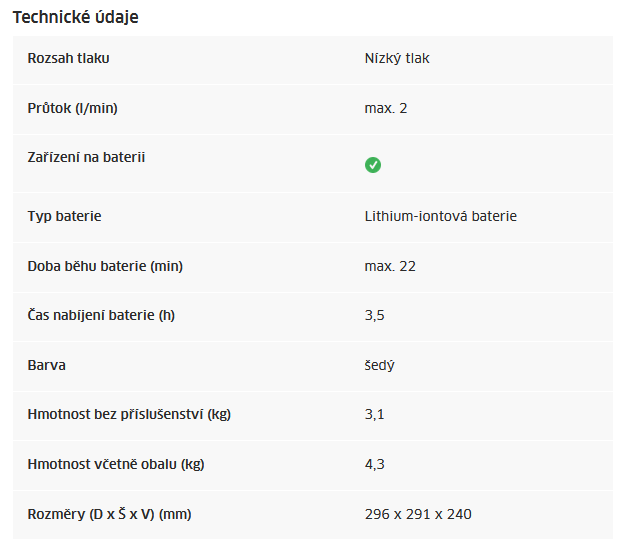Click the green checkmark battery icon
The height and width of the screenshot is (551, 622).
372,165
